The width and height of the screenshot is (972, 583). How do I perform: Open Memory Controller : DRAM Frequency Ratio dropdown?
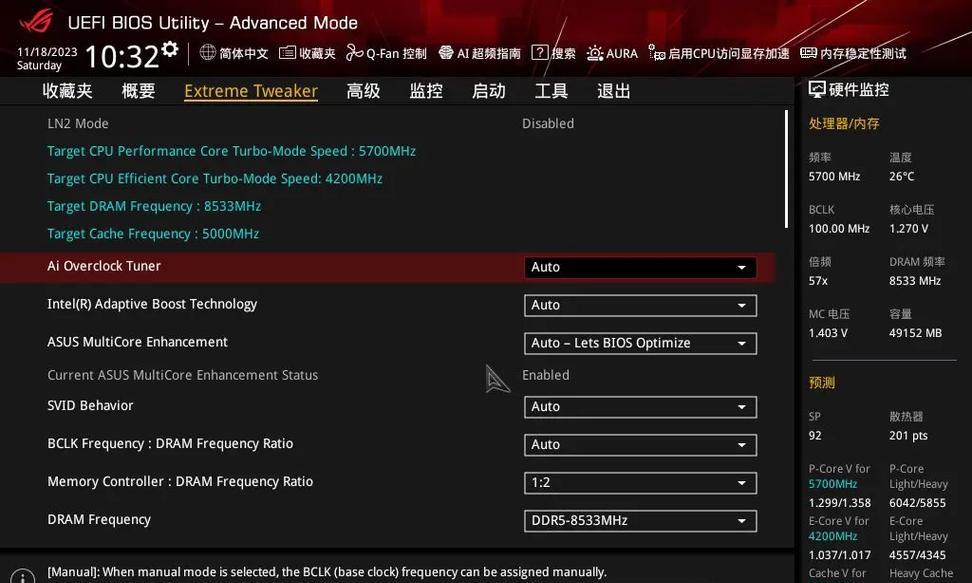coord(640,483)
